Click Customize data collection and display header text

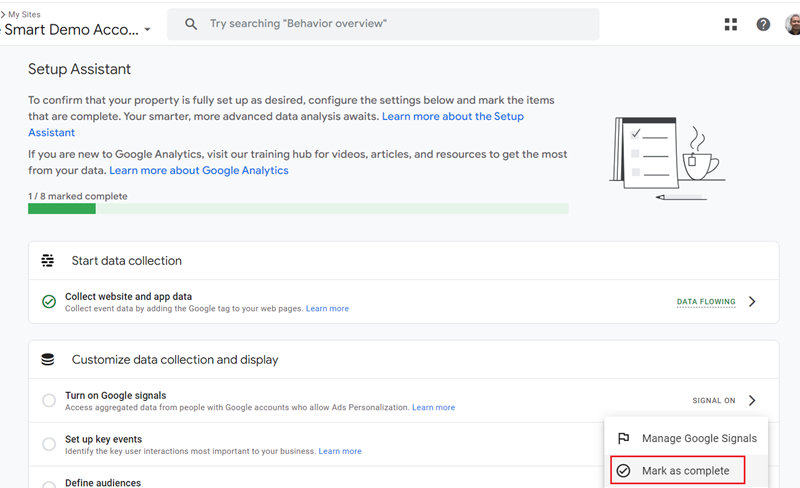coord(175,359)
